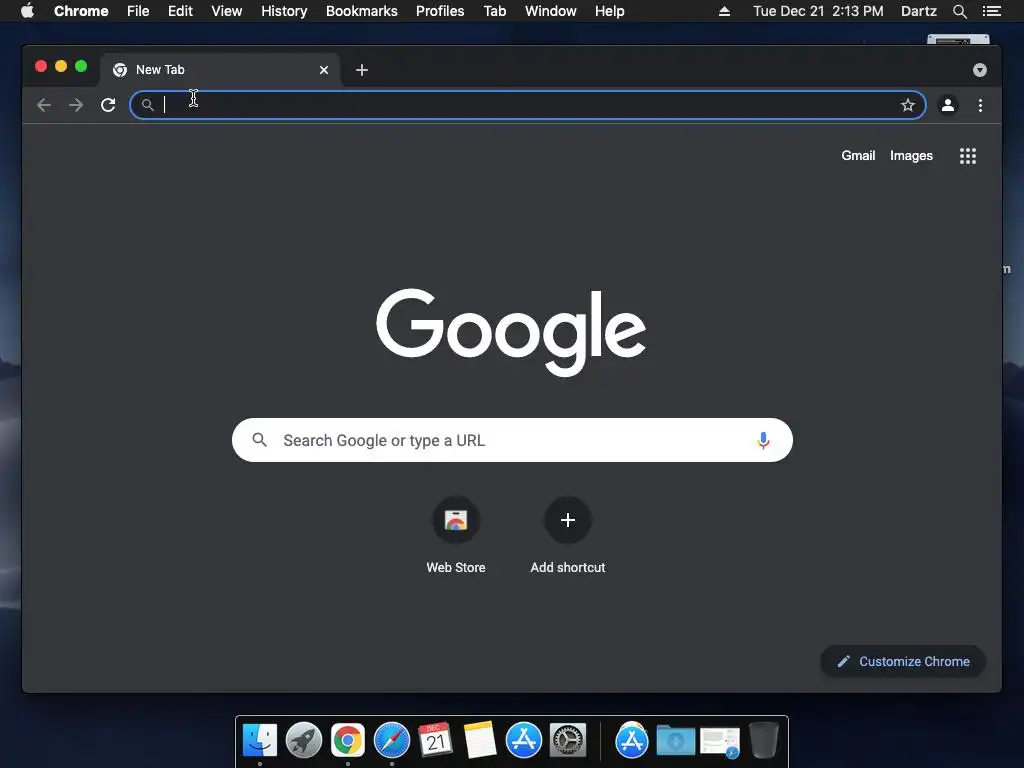
Task: Open the Apple menu
Action: [27, 10]
